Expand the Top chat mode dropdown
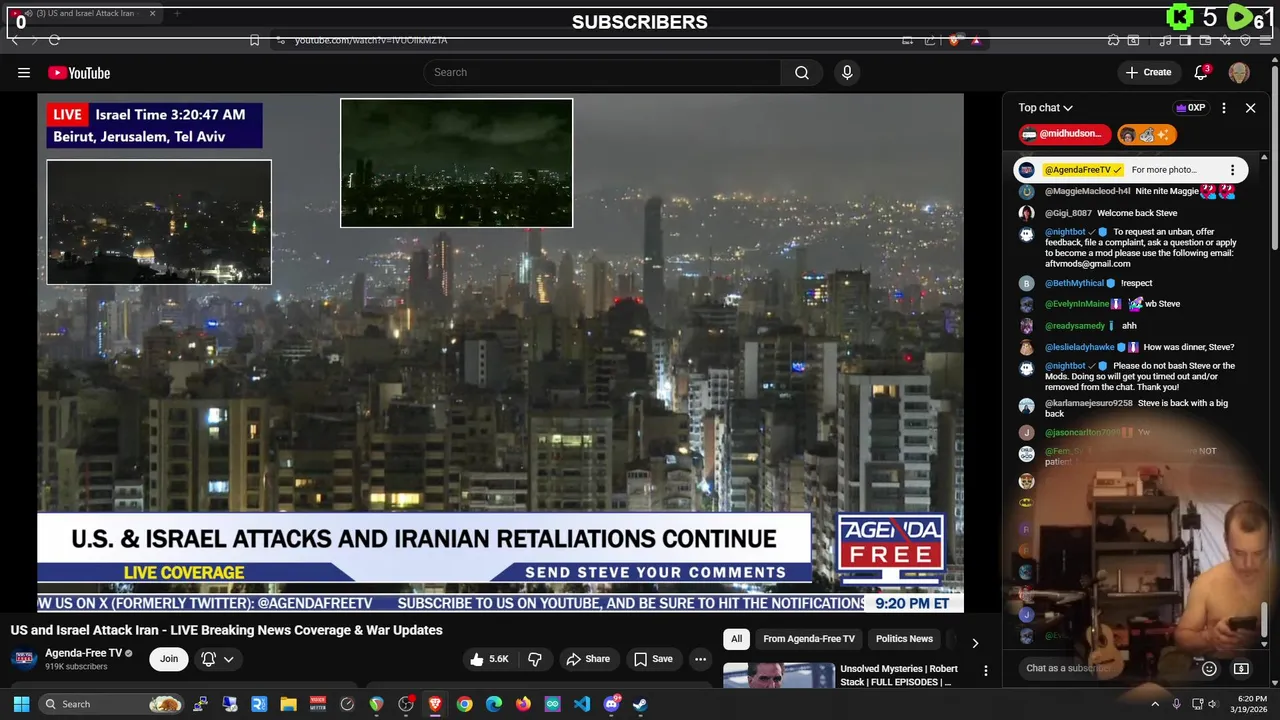Screen dimensions: 1280x720 pos(1045,108)
